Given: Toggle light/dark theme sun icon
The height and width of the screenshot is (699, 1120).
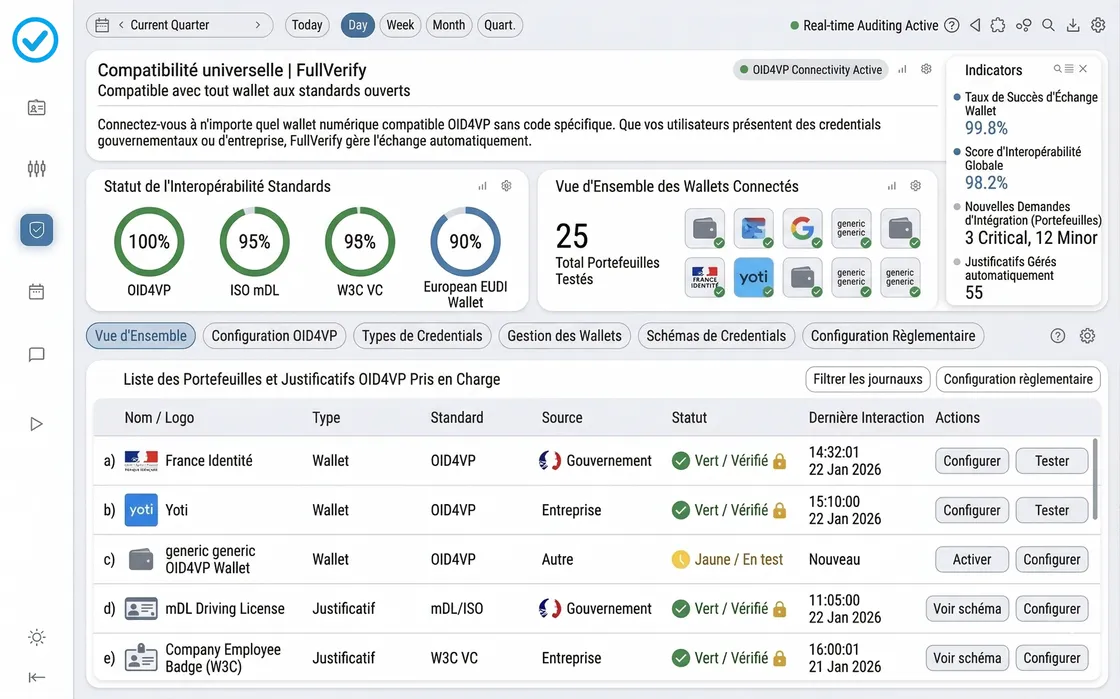Looking at the screenshot, I should pos(37,637).
